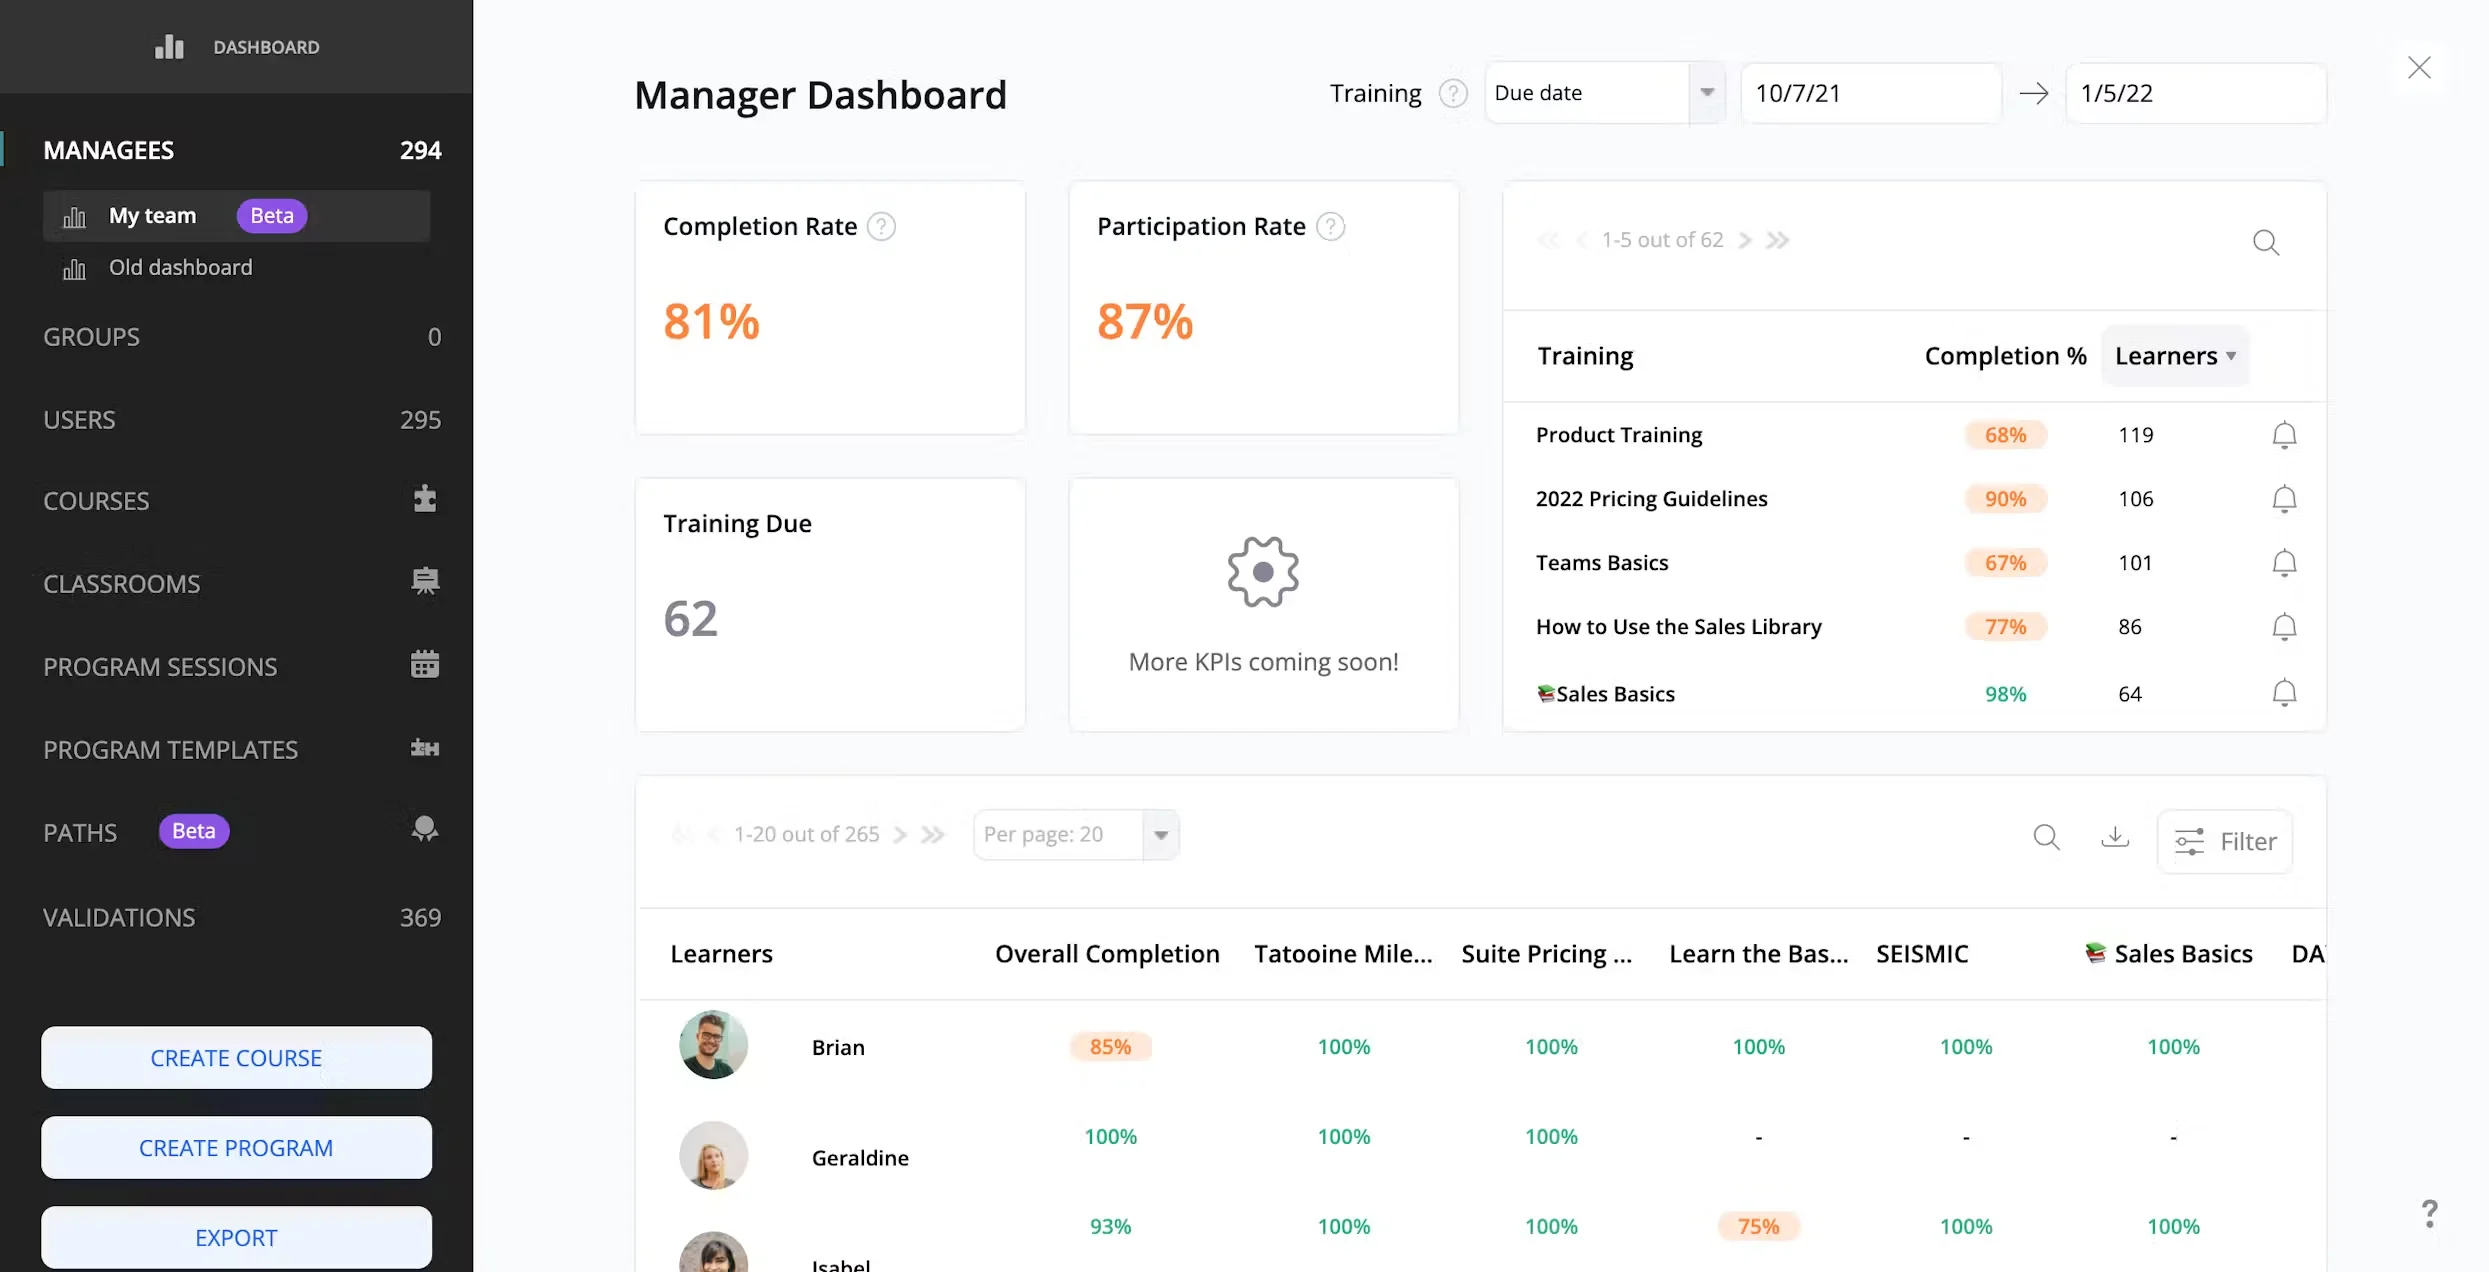Viewport: 2489px width, 1272px height.
Task: Click Brian's 85% completion badge
Action: pos(1109,1046)
